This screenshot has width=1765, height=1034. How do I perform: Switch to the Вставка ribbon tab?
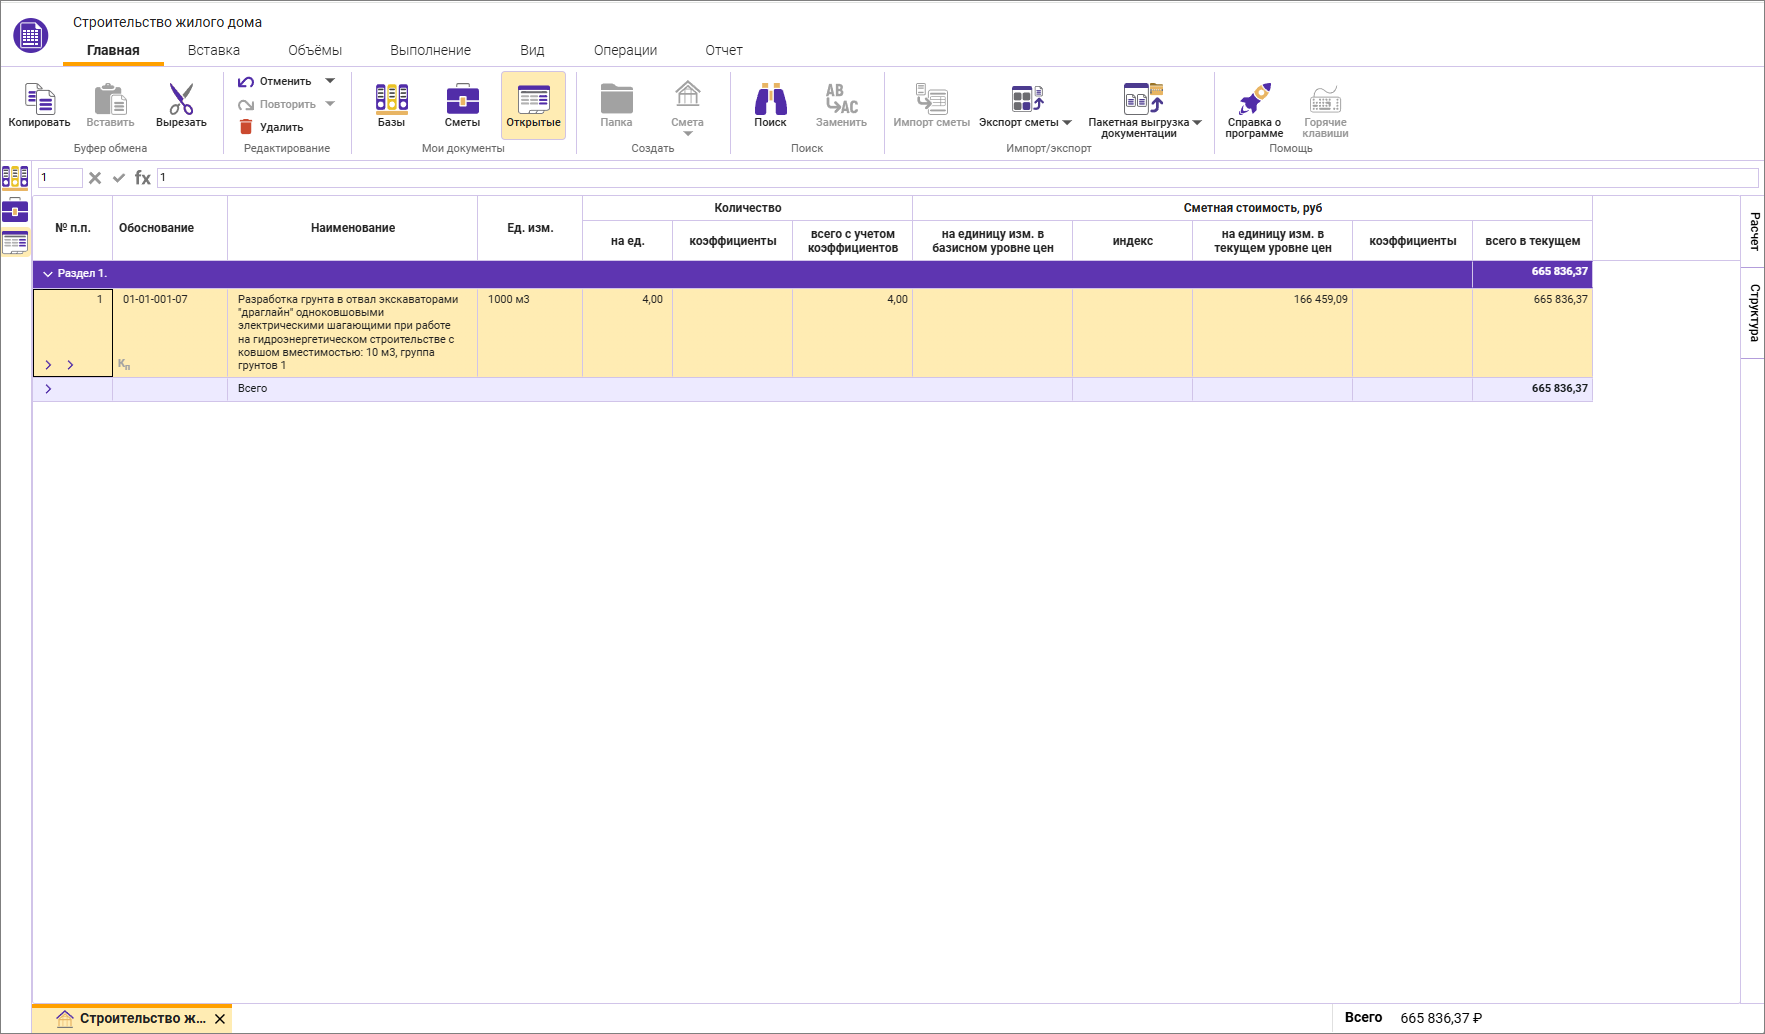(x=213, y=50)
